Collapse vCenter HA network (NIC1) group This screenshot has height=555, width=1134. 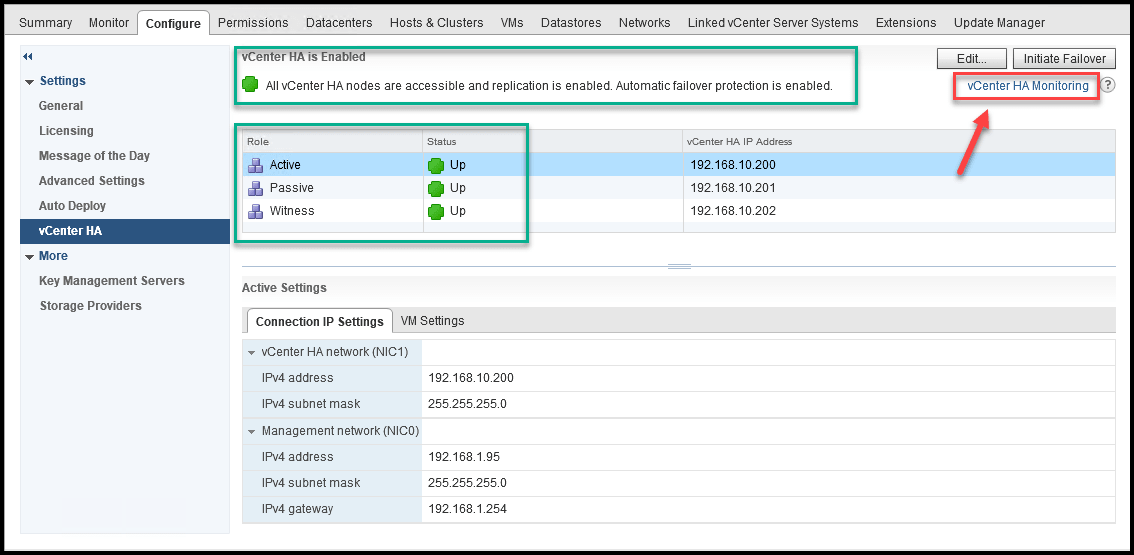click(252, 353)
